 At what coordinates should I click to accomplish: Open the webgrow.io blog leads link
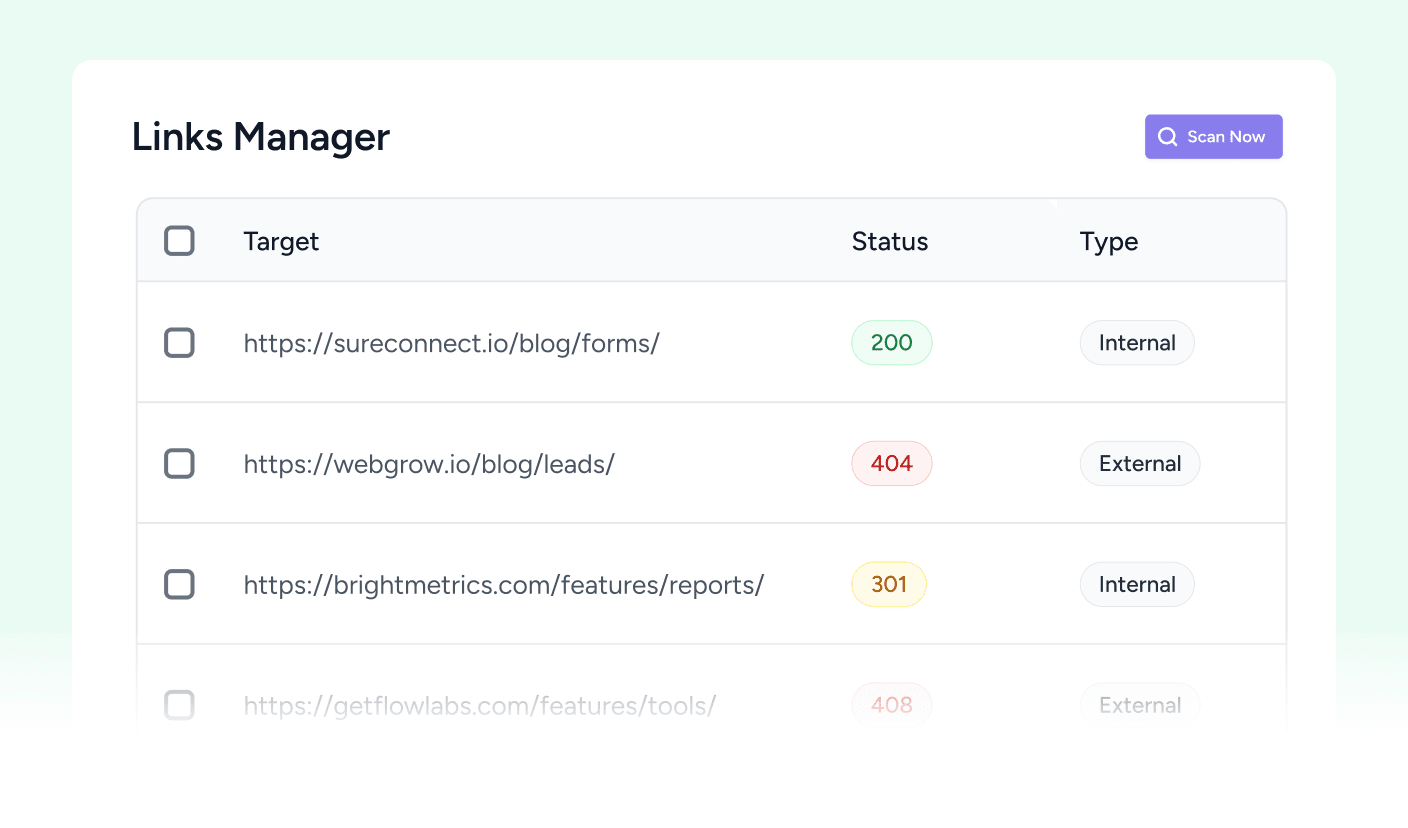point(429,463)
